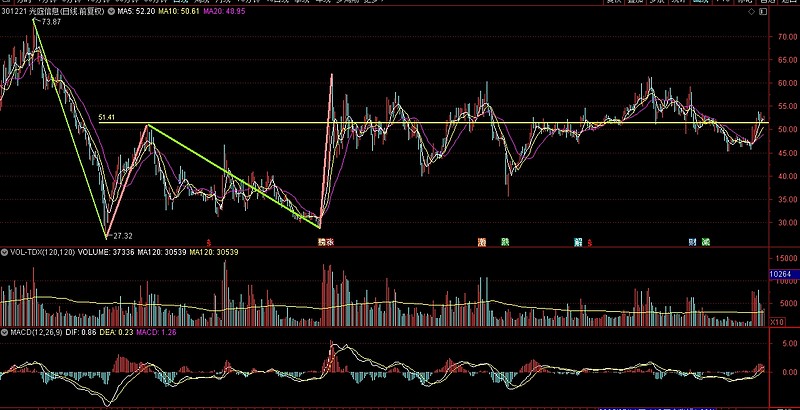Click the MA20: 48.95 label
Screen dimensions: 800x410
pos(224,11)
